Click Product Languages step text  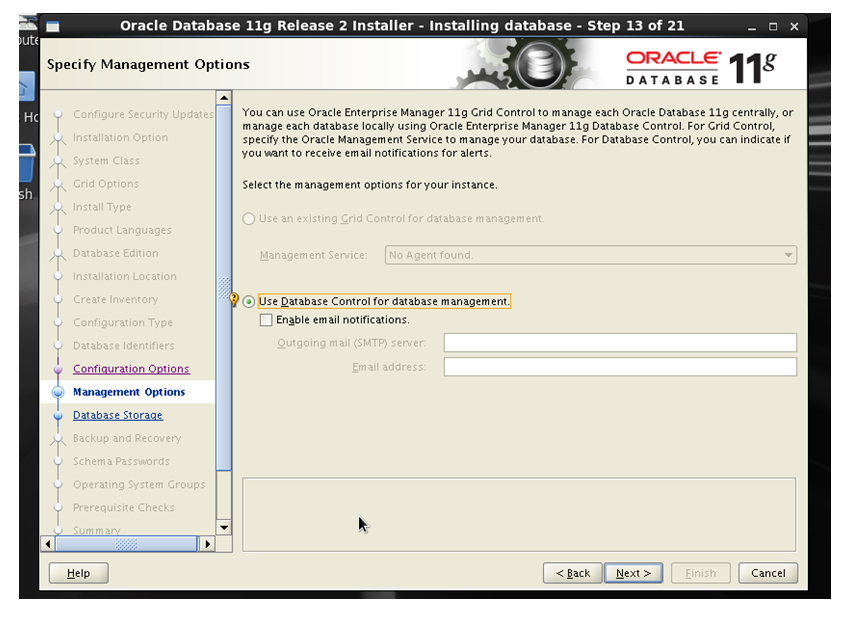coord(122,230)
